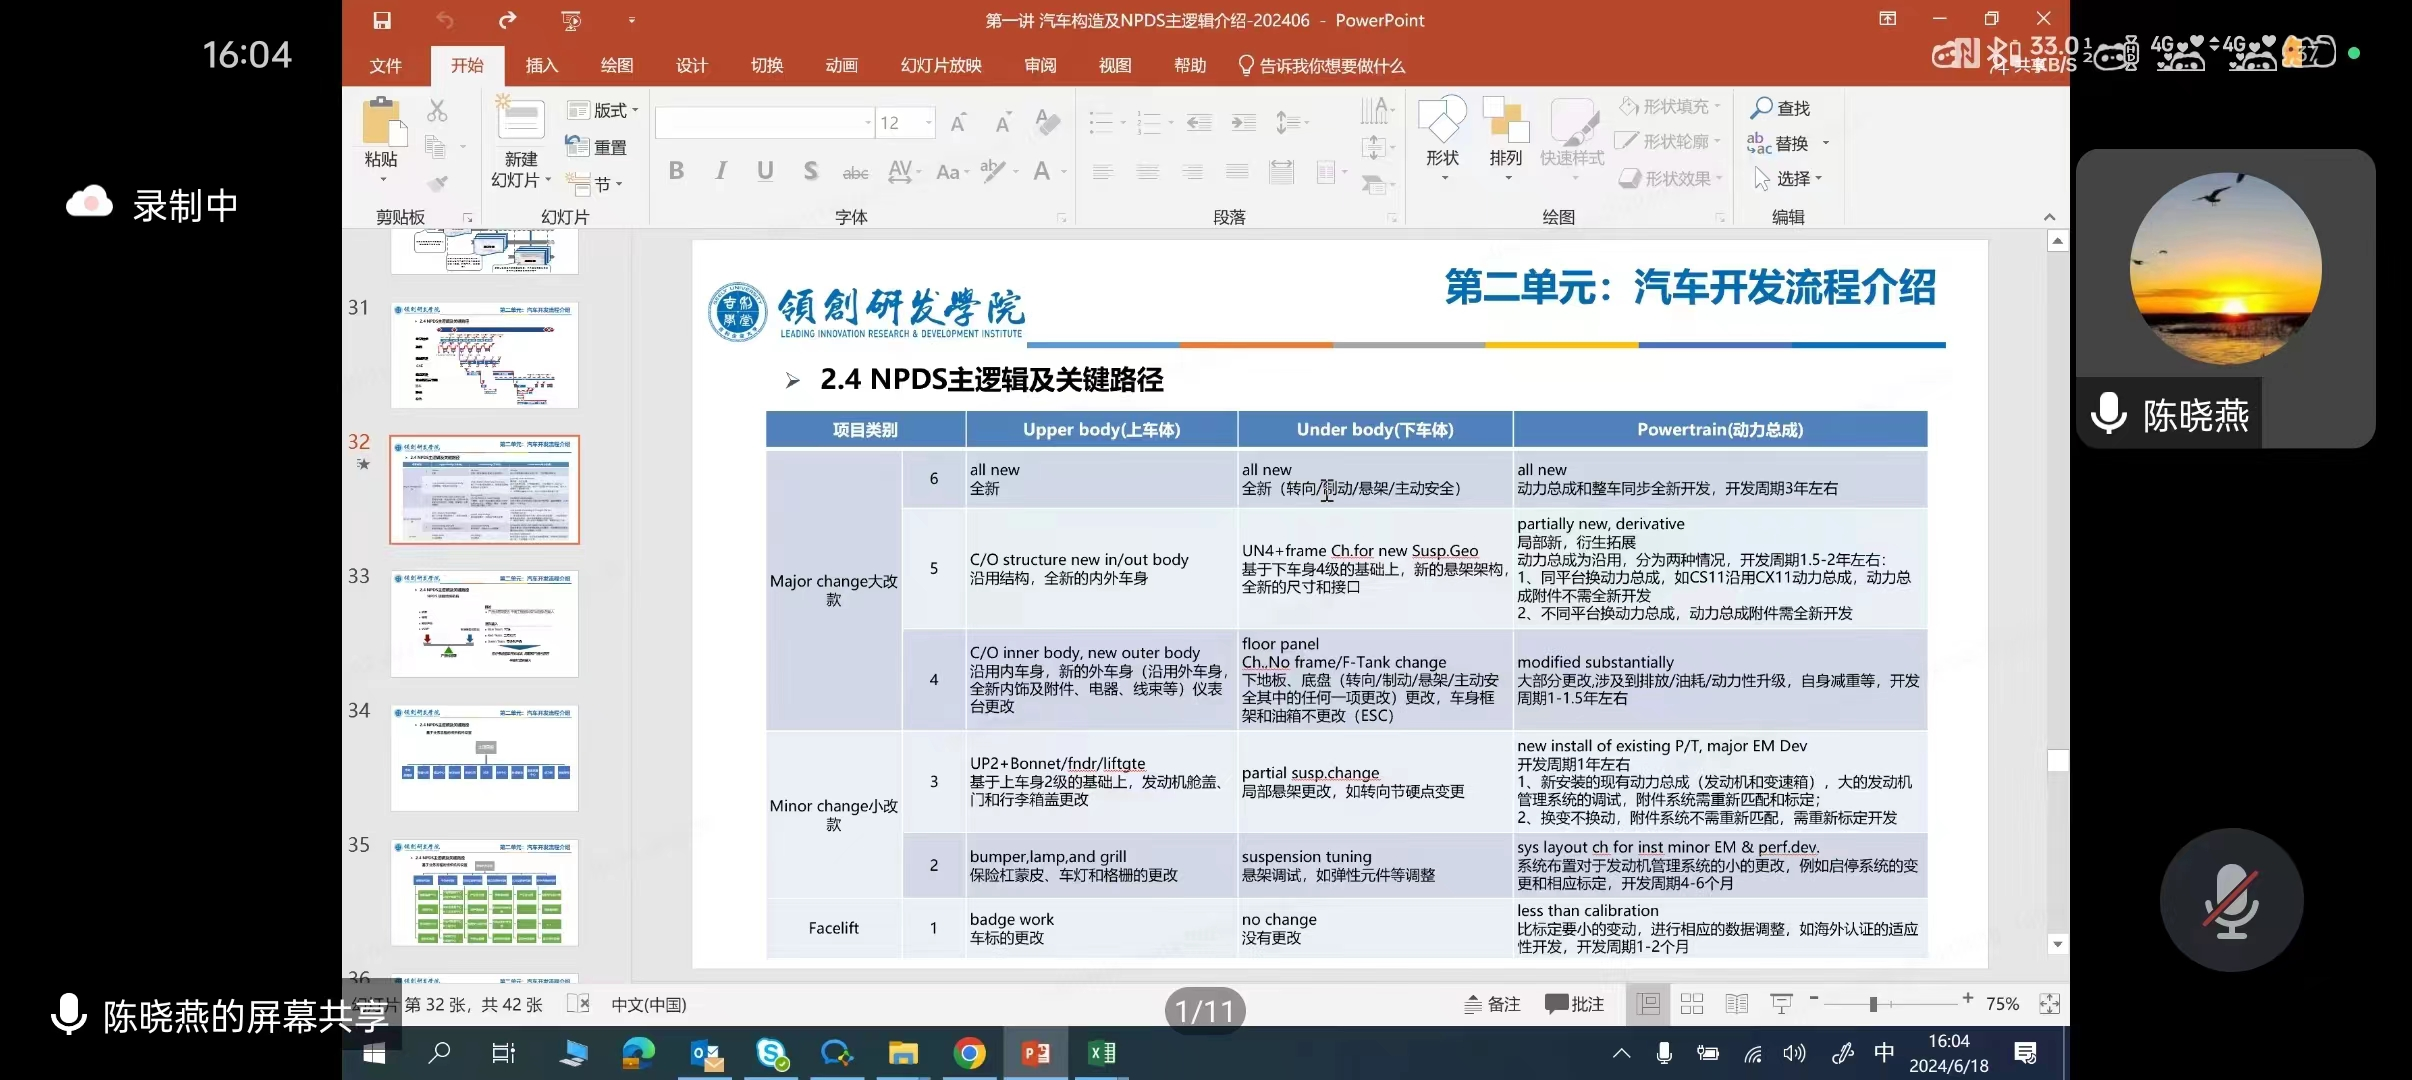Click the Save icon in title bar
Image resolution: width=2412 pixels, height=1080 pixels.
coord(382,20)
